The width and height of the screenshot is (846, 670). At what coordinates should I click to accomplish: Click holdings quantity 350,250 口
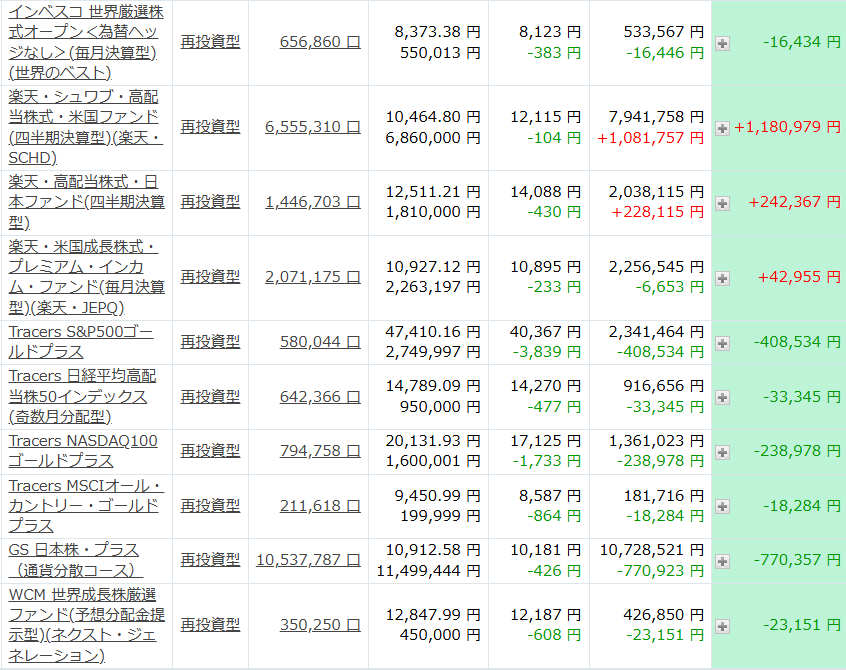coord(320,625)
